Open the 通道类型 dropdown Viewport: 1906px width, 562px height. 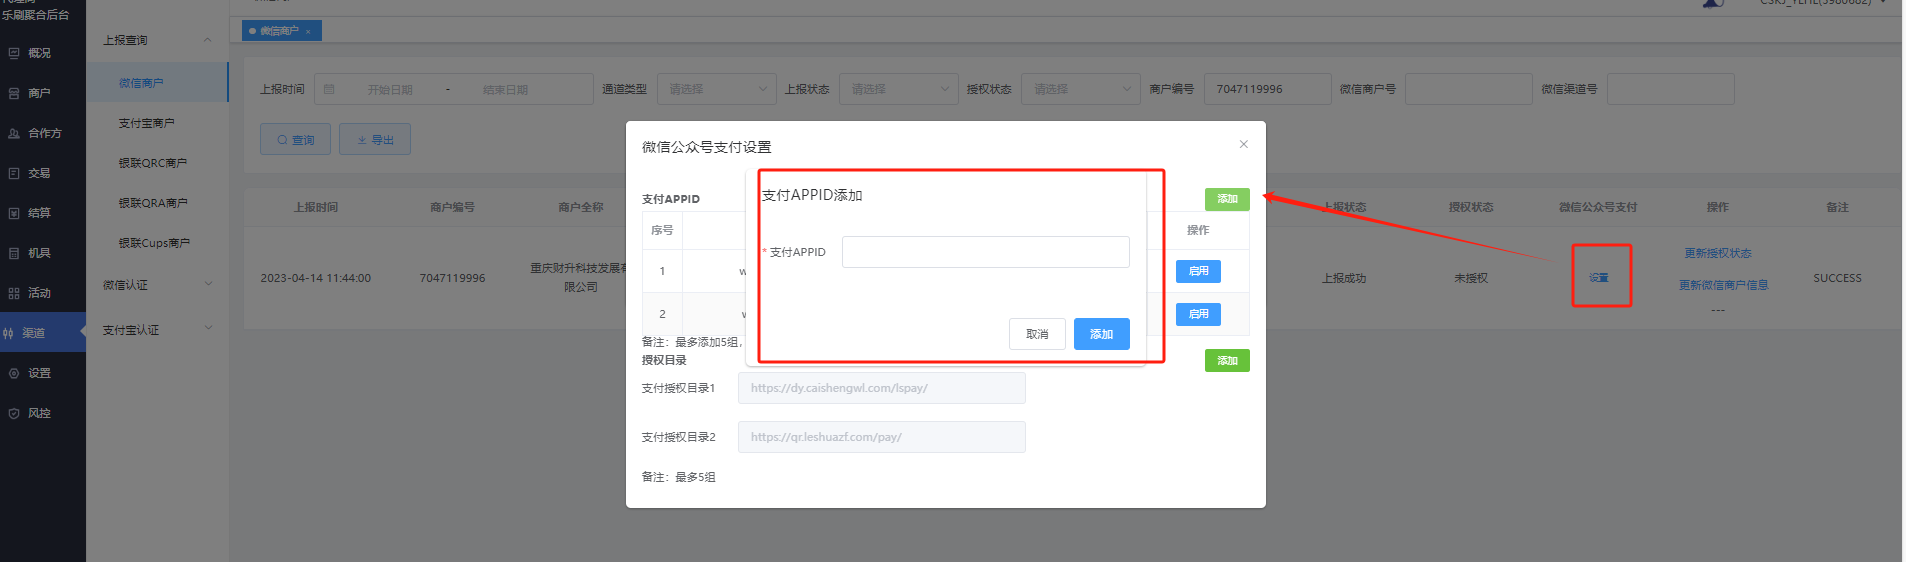(717, 89)
